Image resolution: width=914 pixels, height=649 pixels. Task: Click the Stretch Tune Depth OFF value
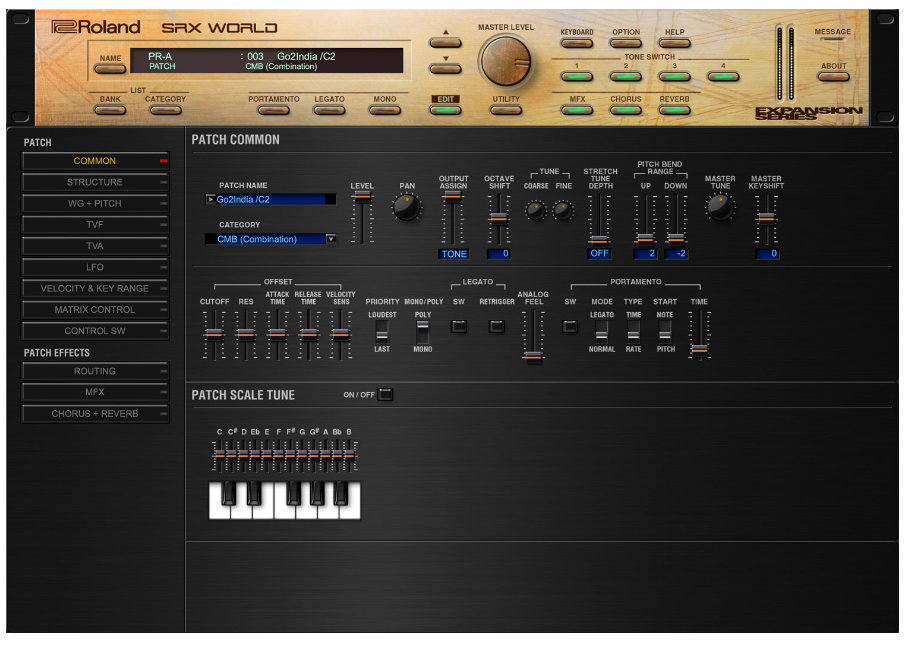click(599, 254)
